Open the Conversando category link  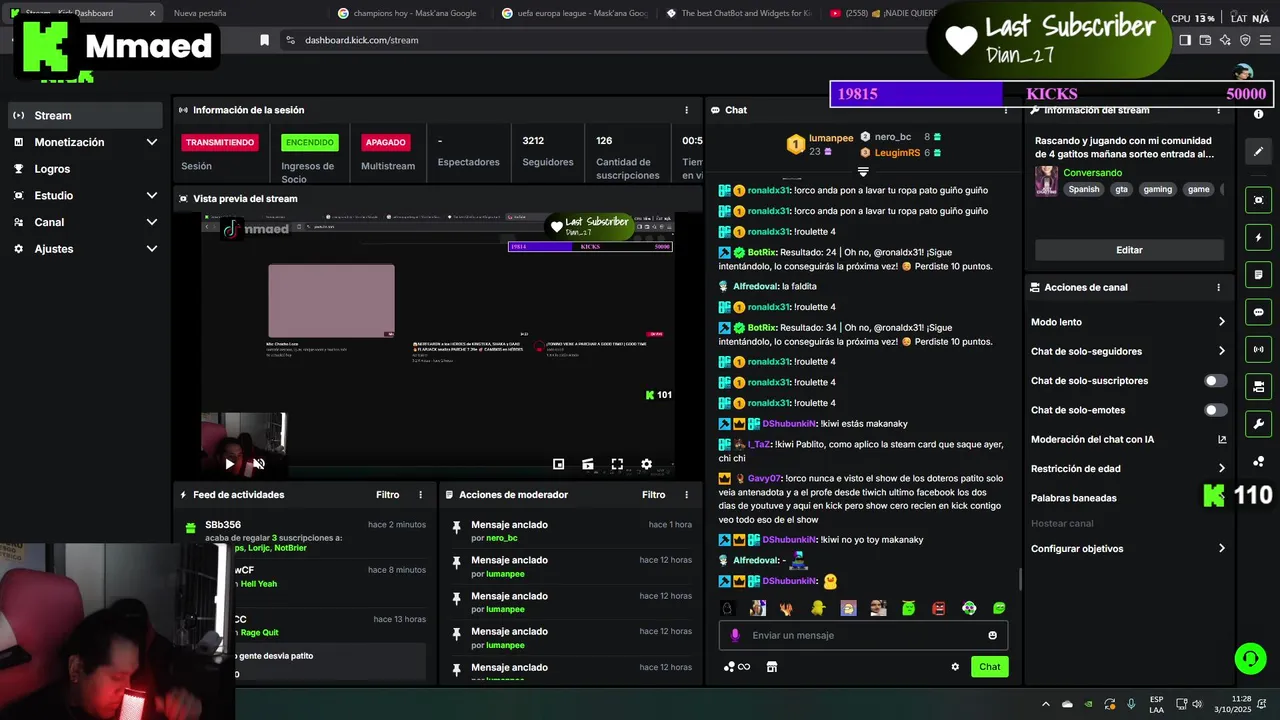click(1092, 173)
